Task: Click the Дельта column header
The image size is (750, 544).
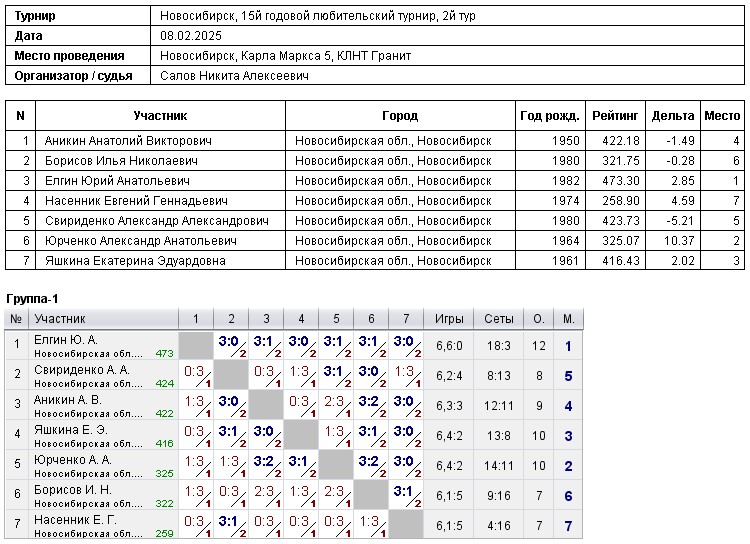Action: (x=672, y=116)
